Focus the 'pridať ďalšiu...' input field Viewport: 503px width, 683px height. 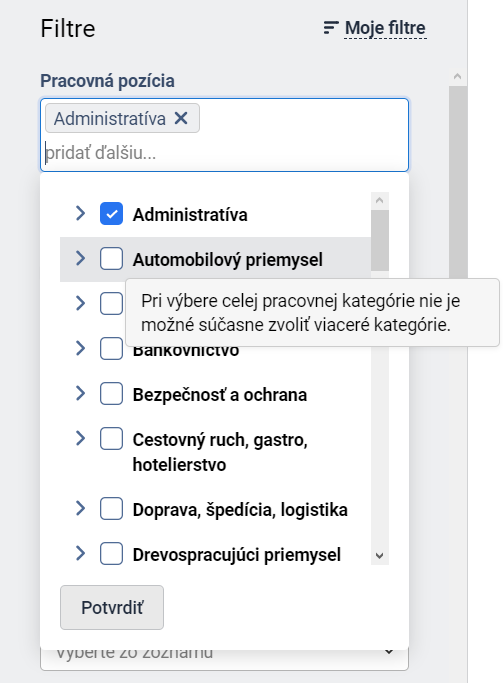(x=224, y=153)
